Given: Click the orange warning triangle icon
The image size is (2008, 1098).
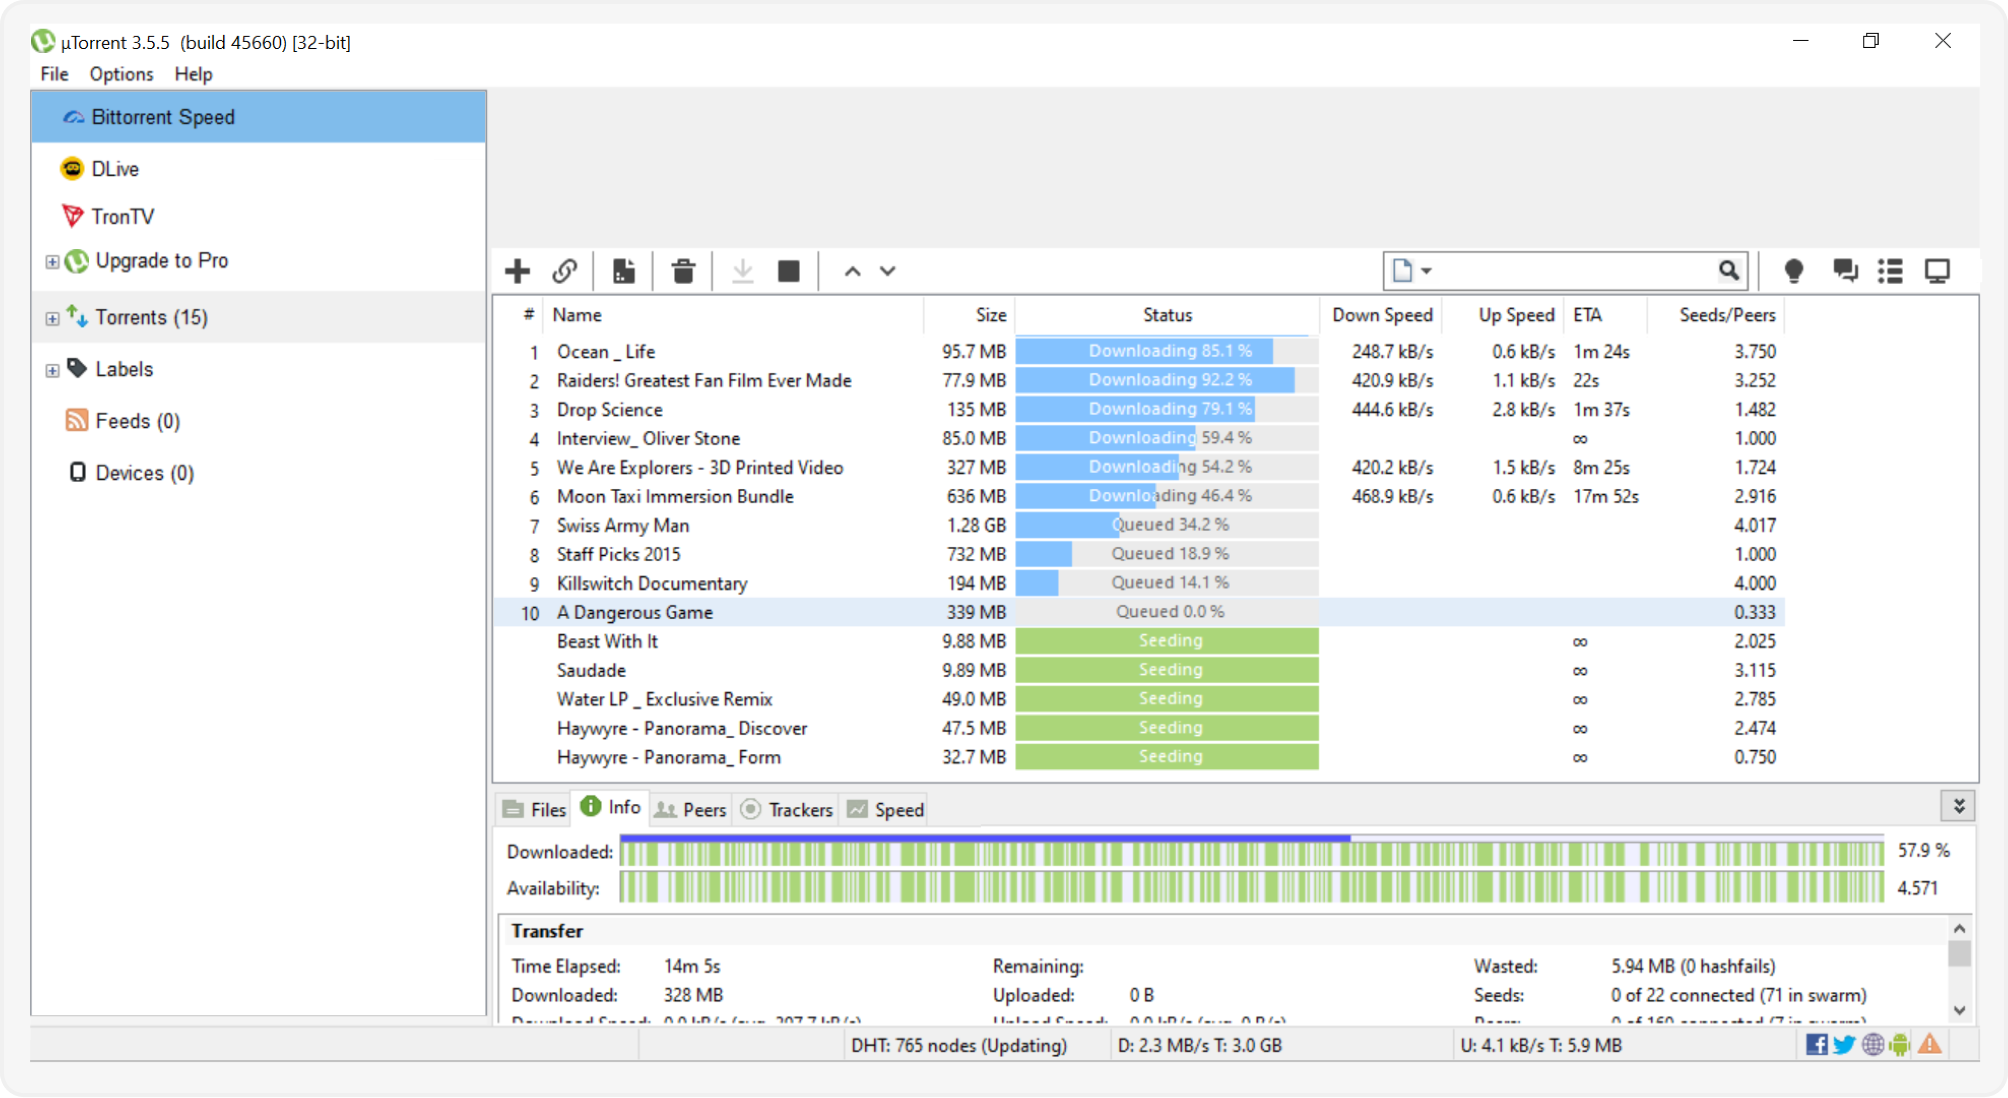Looking at the screenshot, I should coord(1930,1045).
